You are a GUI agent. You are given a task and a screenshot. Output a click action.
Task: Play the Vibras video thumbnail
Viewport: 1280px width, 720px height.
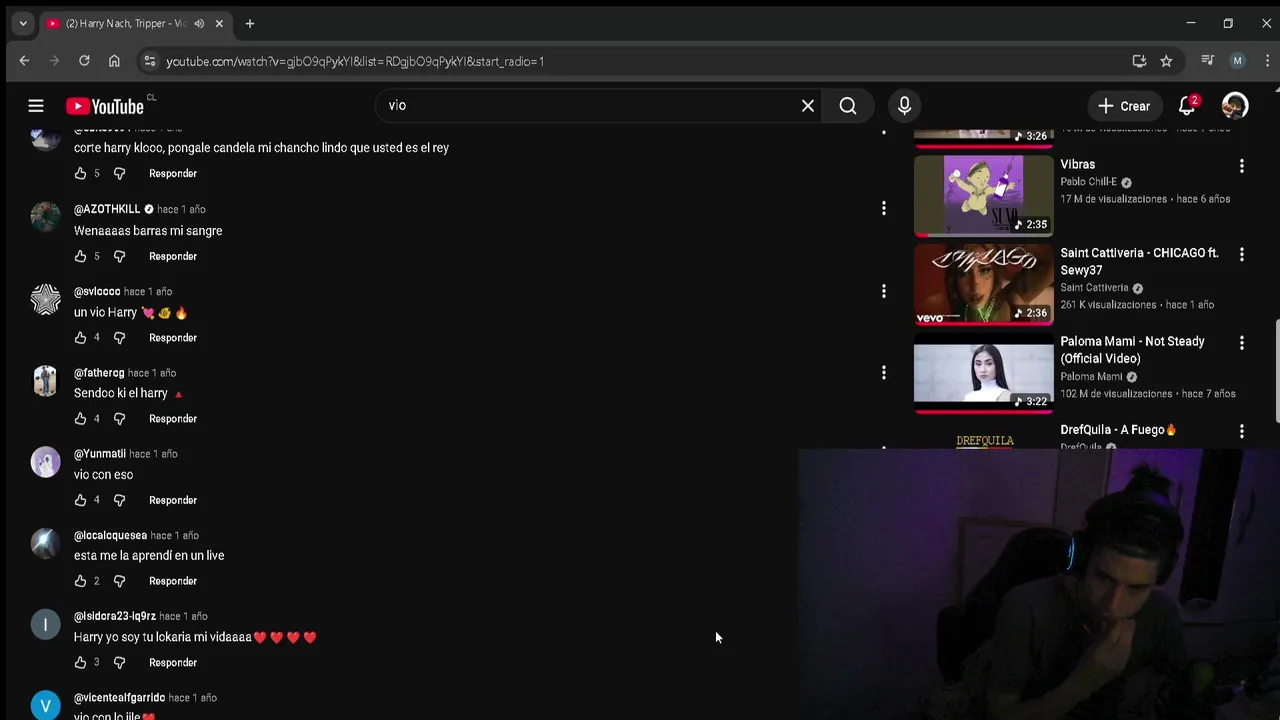[983, 195]
